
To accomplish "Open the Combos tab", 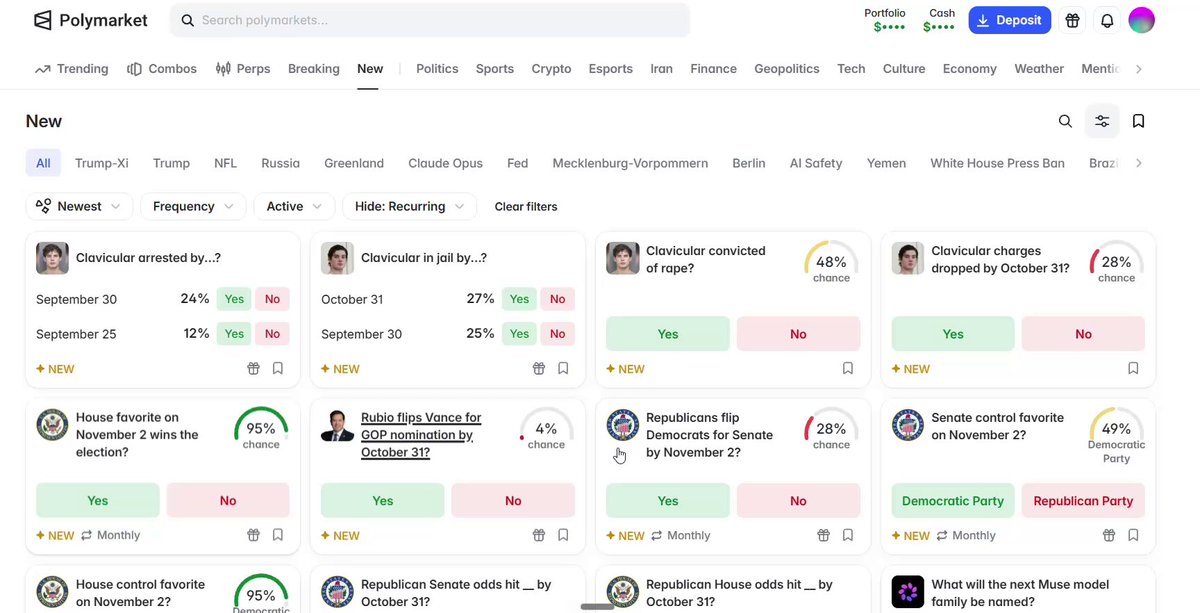I will pyautogui.click(x=162, y=69).
